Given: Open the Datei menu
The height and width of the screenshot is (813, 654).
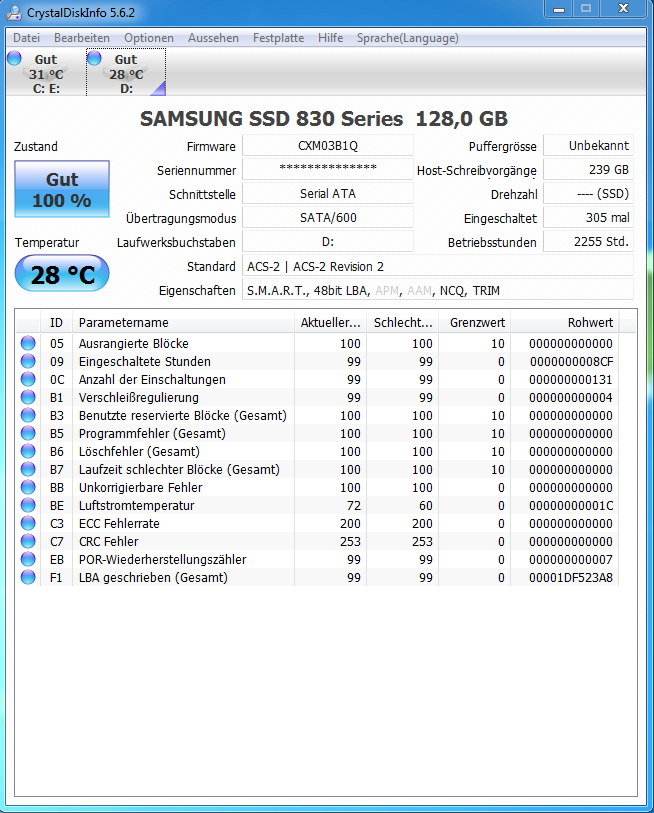Looking at the screenshot, I should coord(26,38).
